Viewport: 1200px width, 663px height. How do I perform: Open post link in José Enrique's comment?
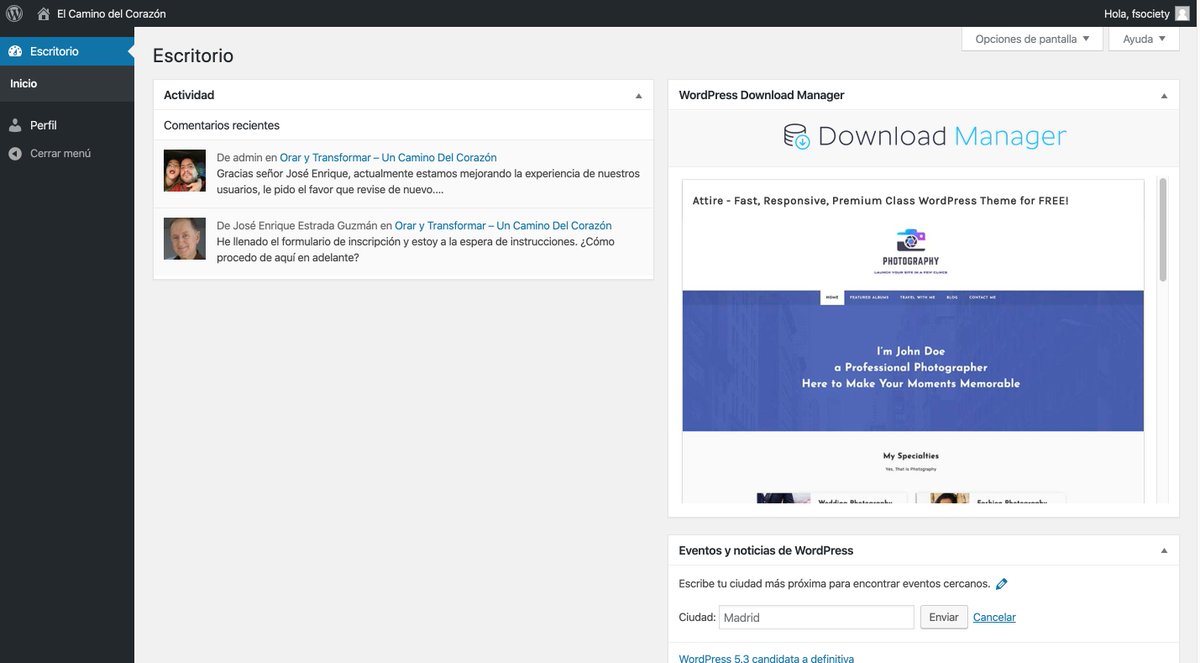point(503,226)
